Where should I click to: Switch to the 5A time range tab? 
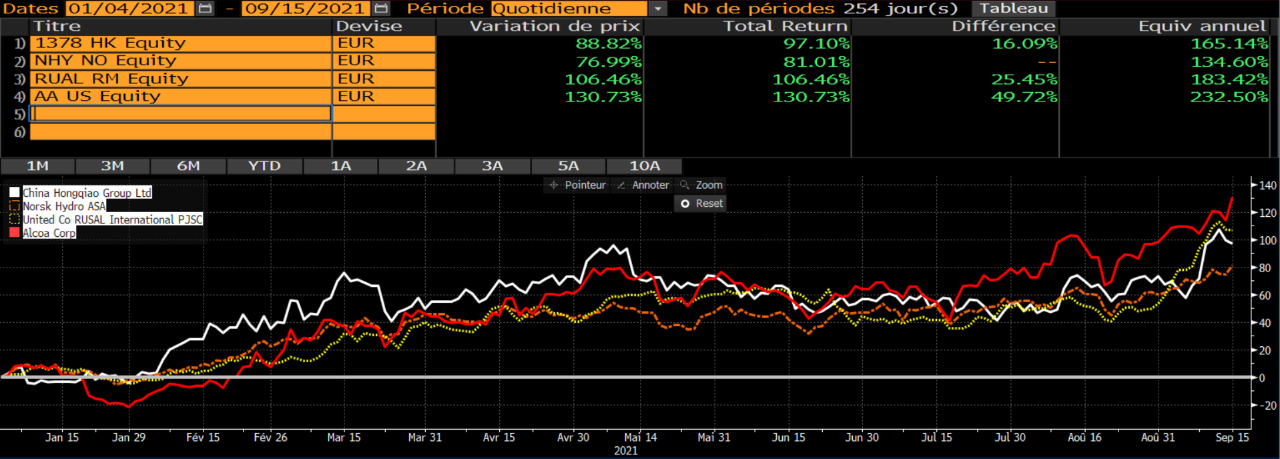click(569, 166)
